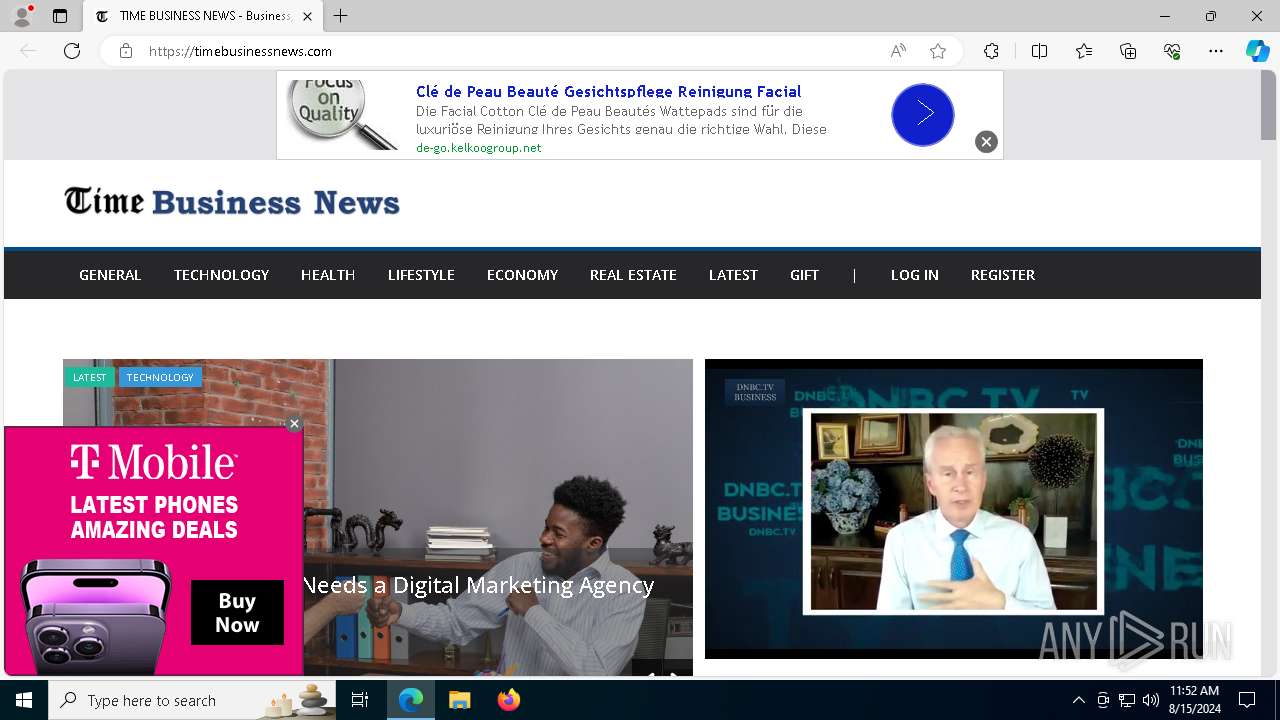
Task: Click the LOG IN link
Action: [x=915, y=275]
